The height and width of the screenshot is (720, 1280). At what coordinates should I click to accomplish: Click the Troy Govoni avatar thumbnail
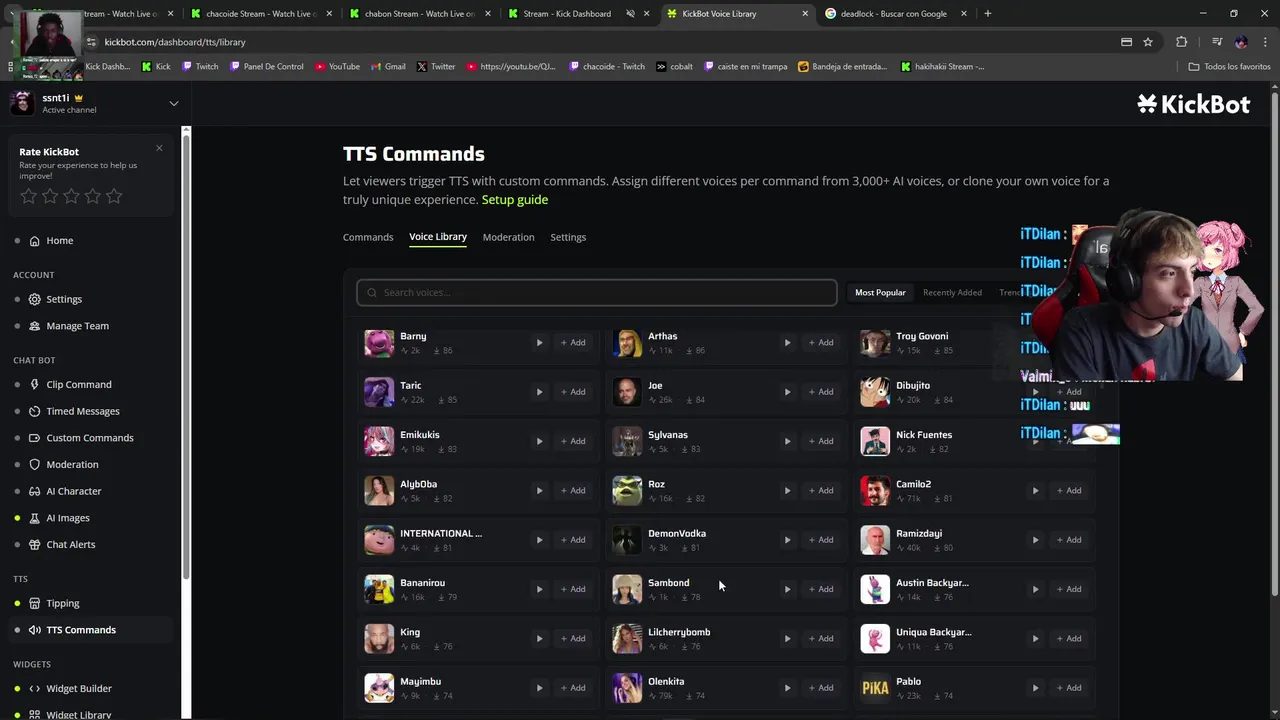tap(875, 343)
